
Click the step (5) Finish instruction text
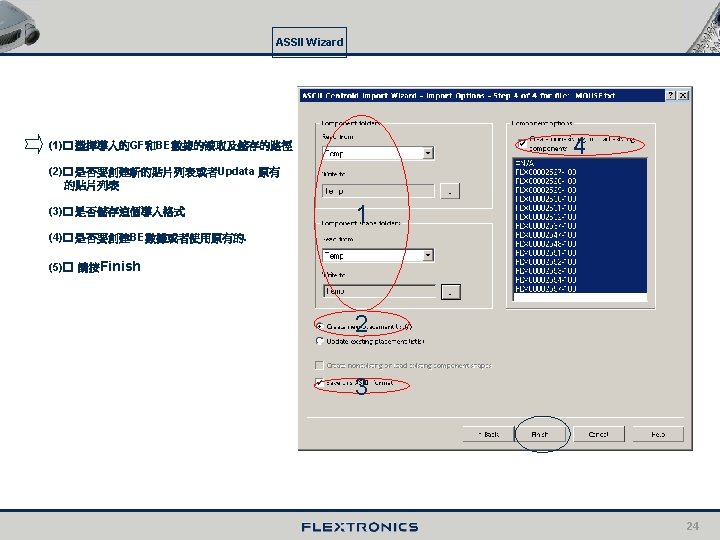pyautogui.click(x=95, y=266)
